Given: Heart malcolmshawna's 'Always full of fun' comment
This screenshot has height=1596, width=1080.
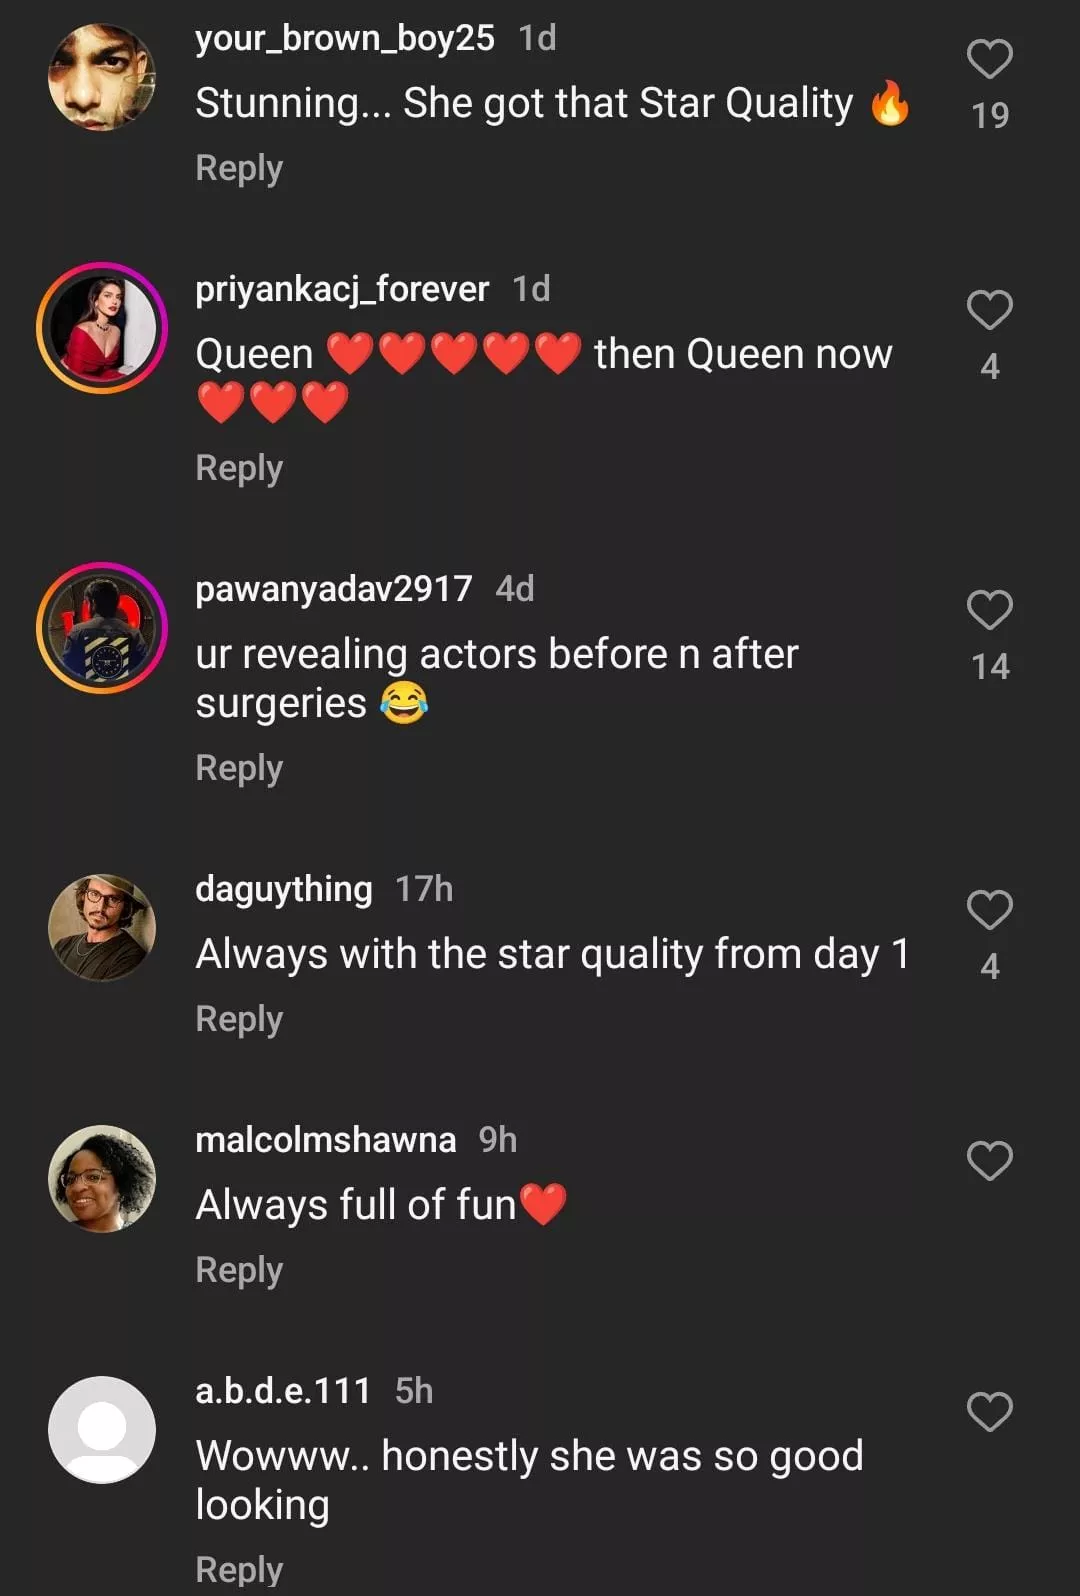Looking at the screenshot, I should tap(989, 1161).
